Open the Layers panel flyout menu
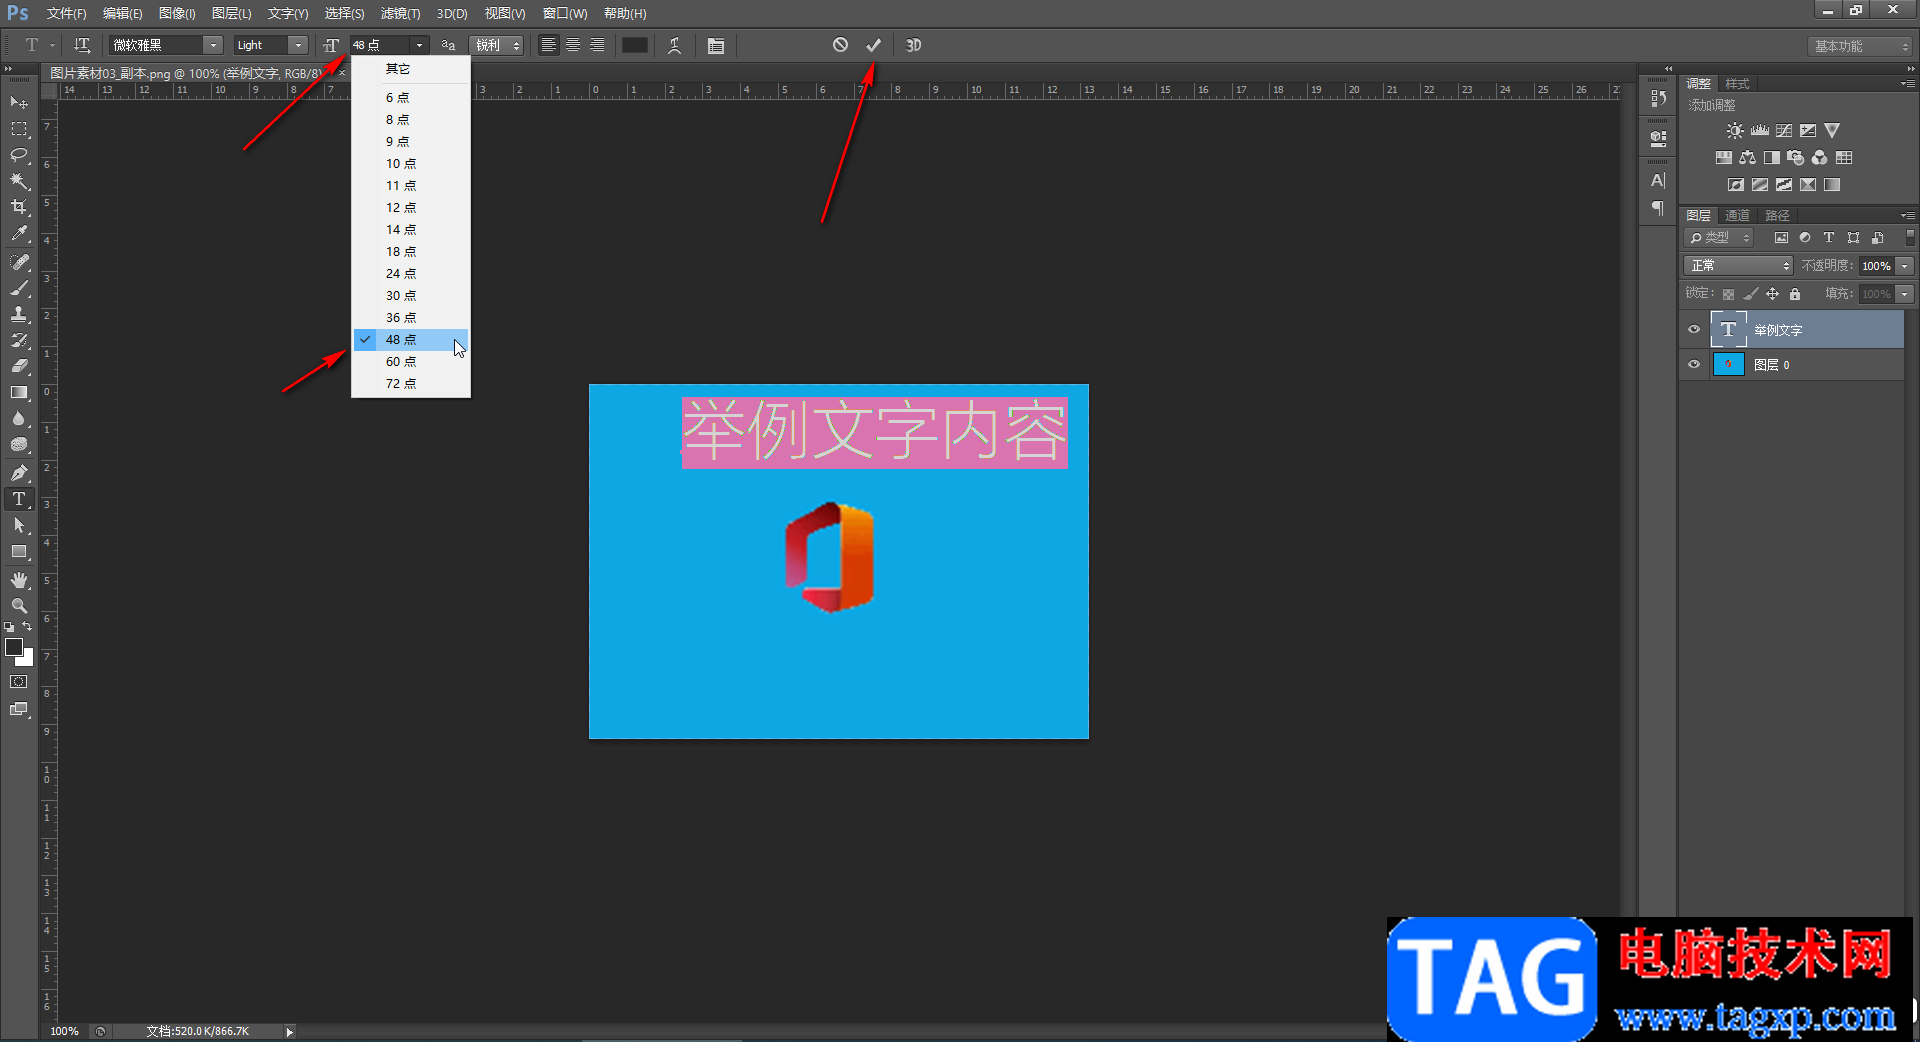This screenshot has height=1042, width=1920. 1907,215
